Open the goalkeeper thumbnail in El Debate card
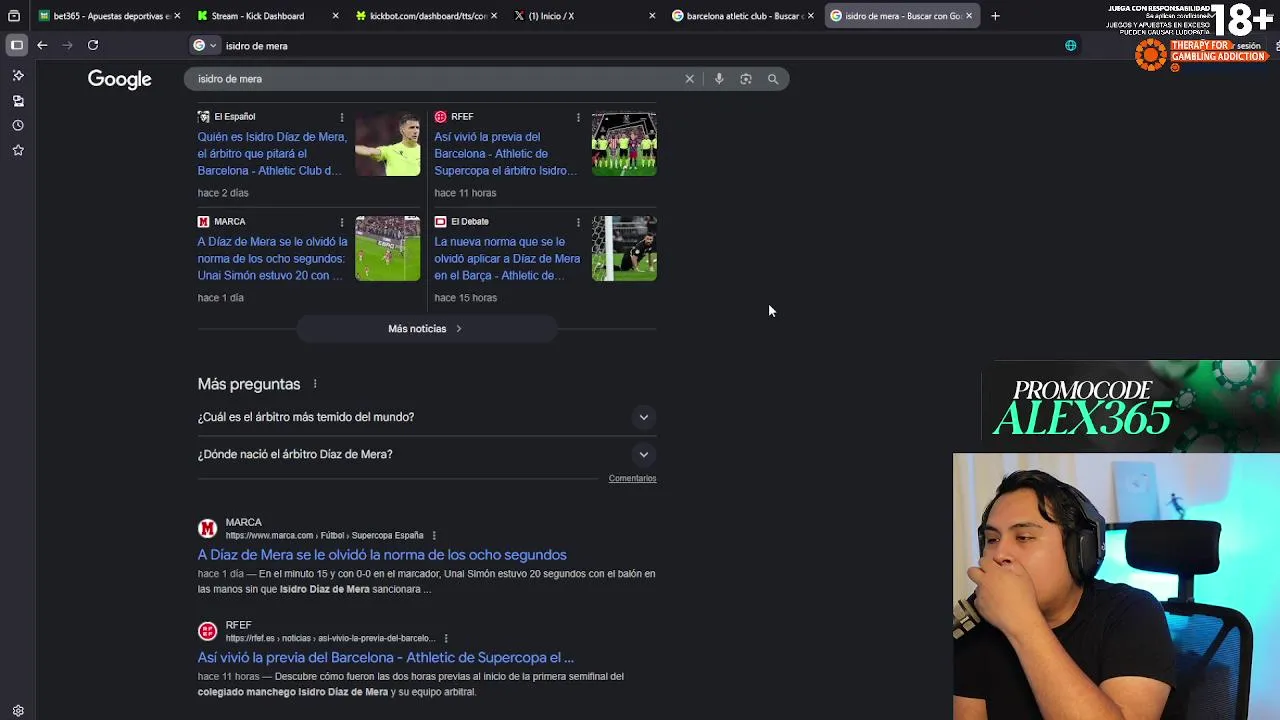 624,248
